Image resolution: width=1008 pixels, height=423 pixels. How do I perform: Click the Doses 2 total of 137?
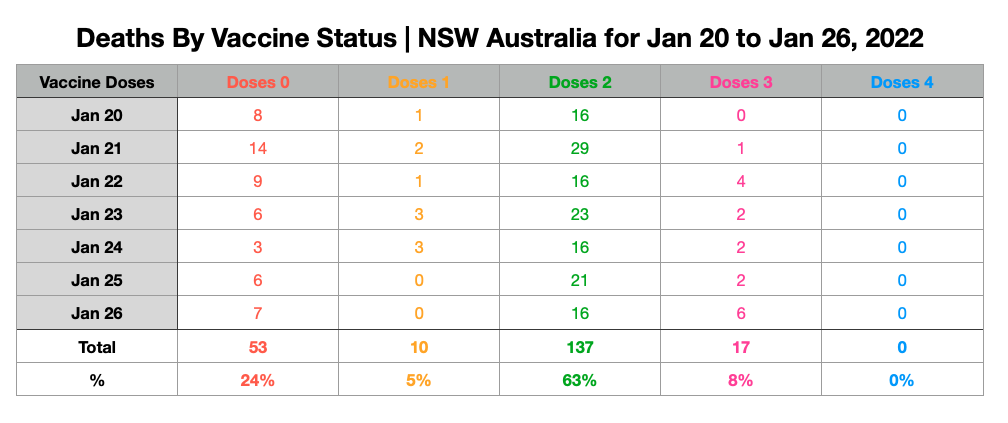tap(580, 347)
